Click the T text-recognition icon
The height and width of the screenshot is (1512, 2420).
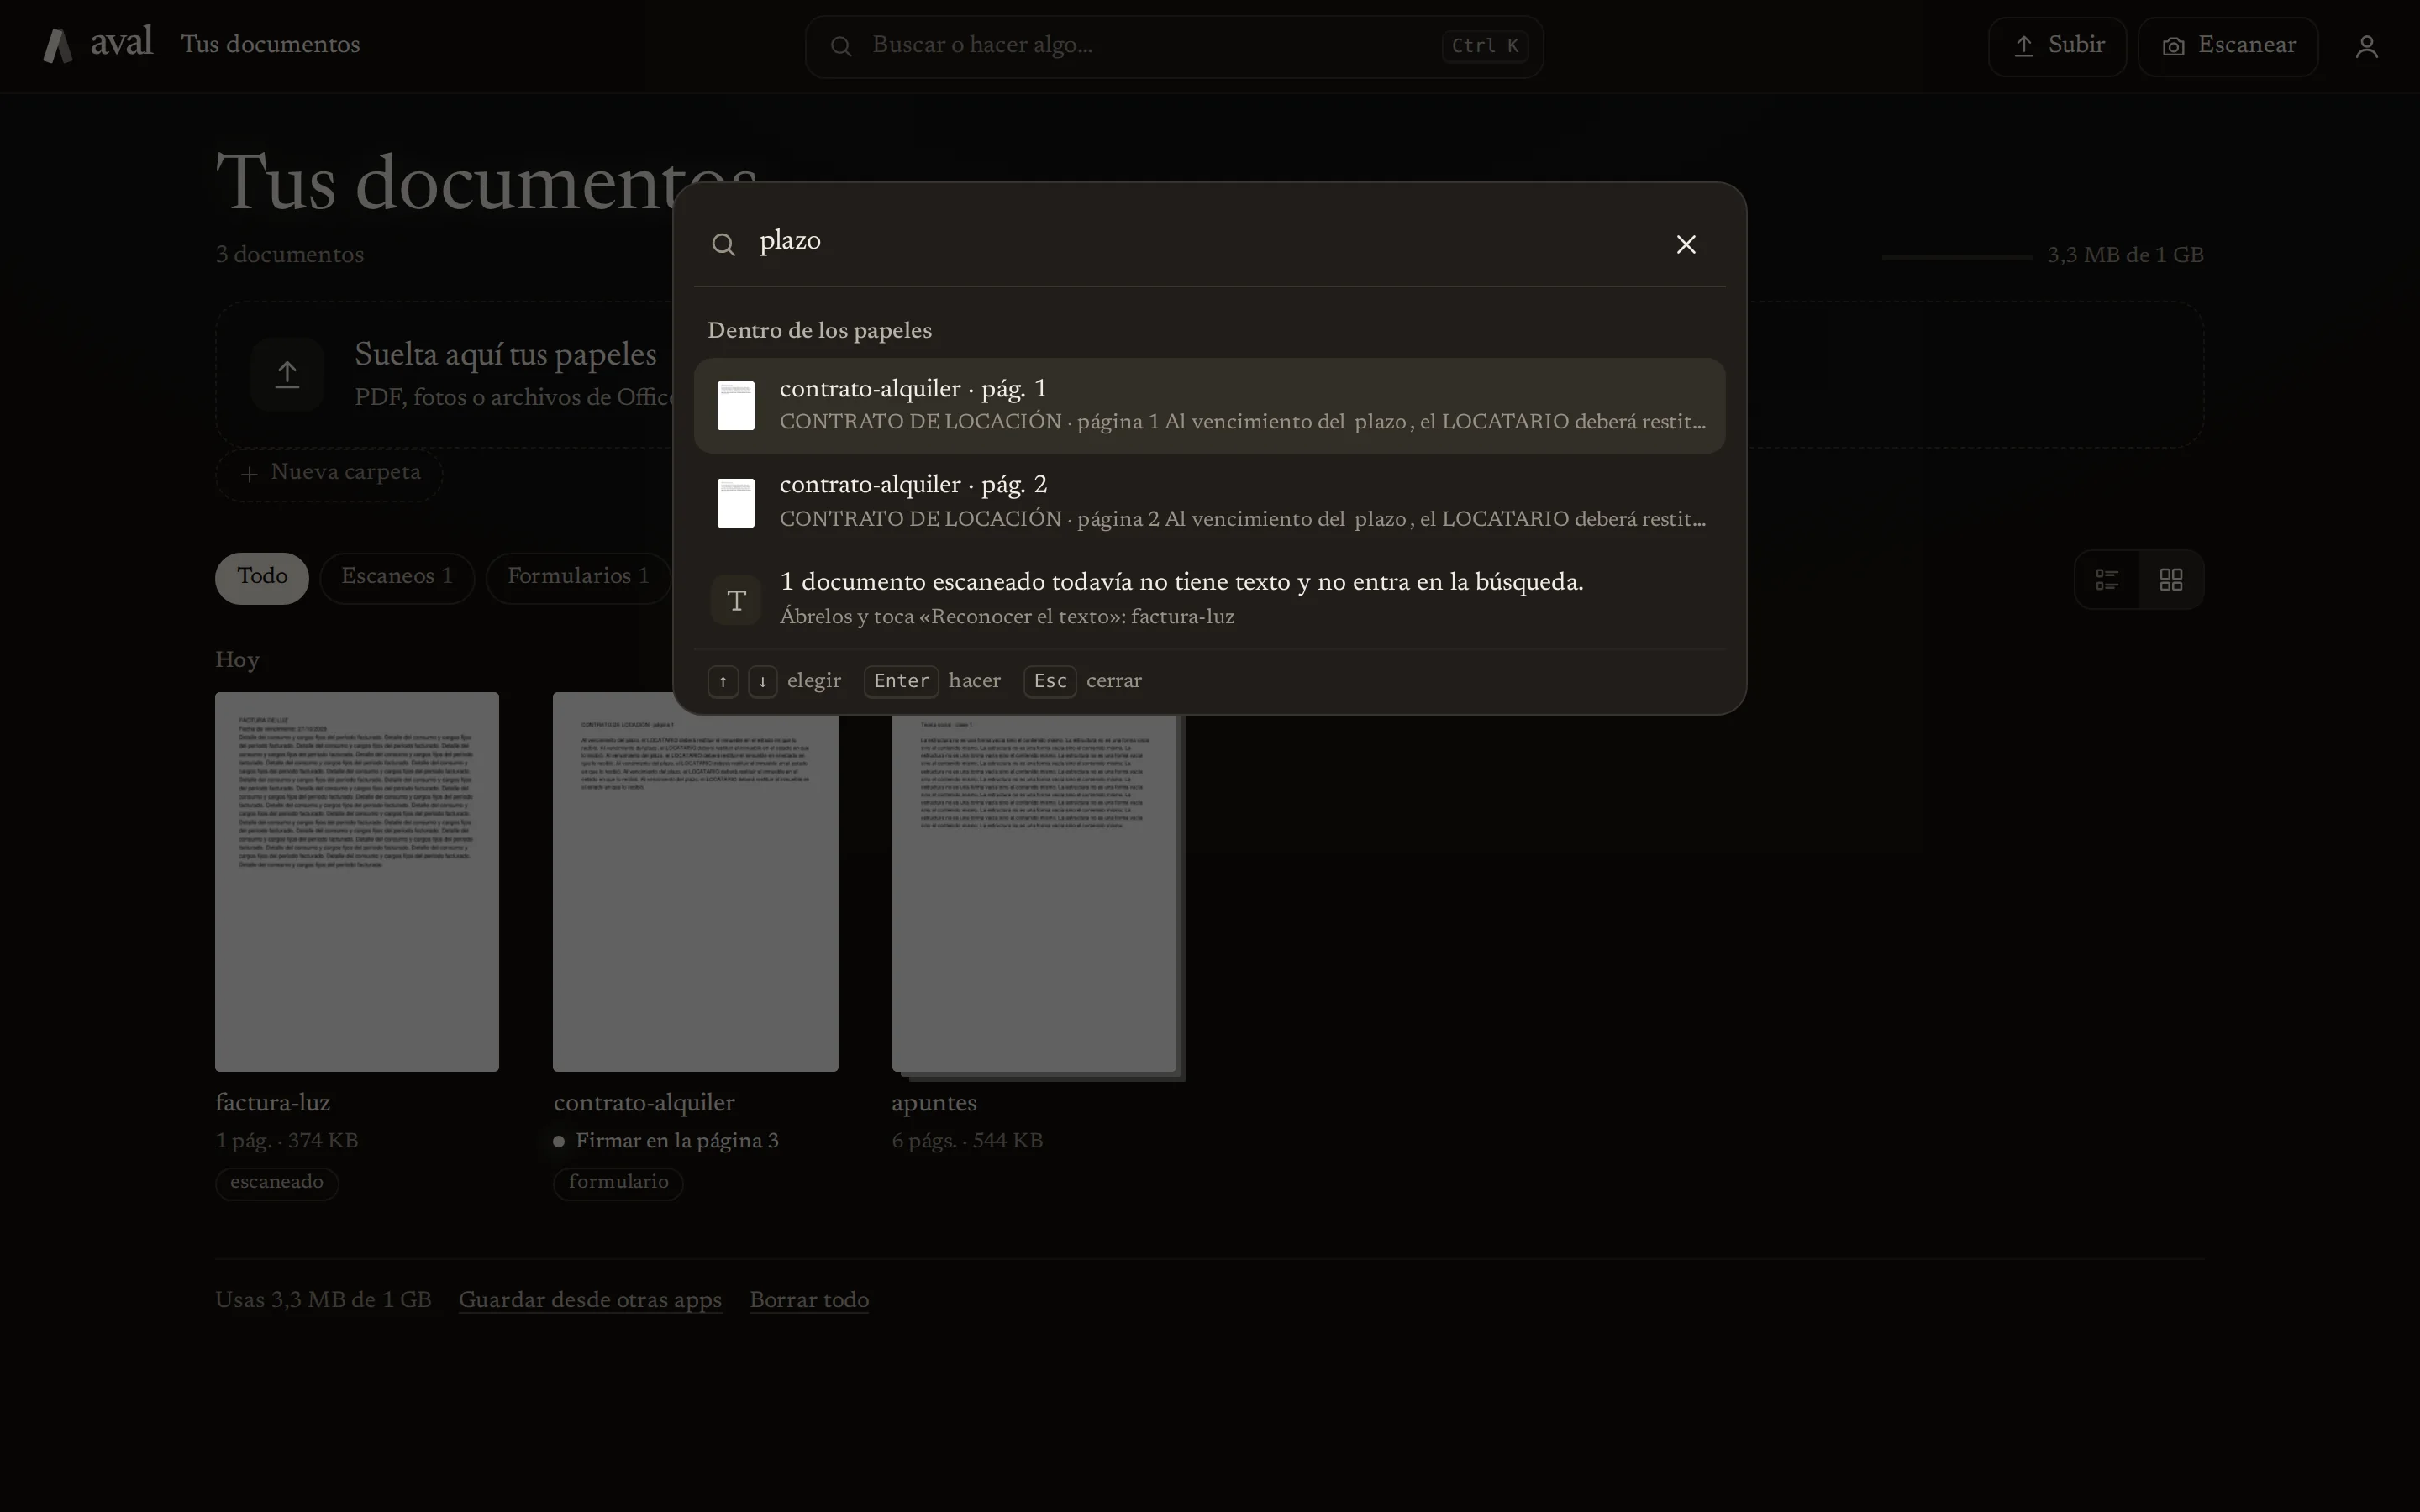pyautogui.click(x=736, y=600)
